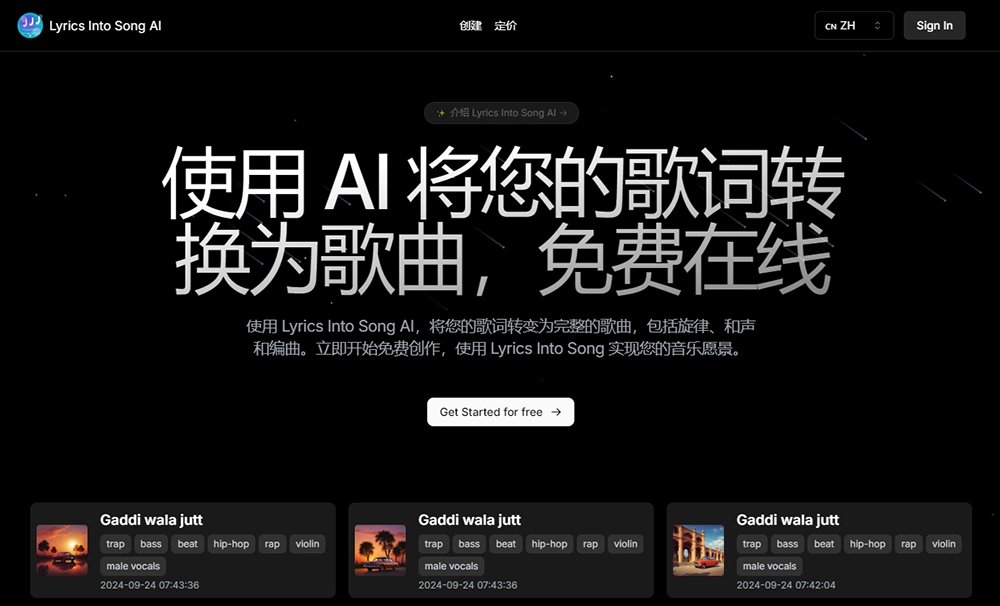Image resolution: width=1000 pixels, height=606 pixels.
Task: Select the bass tag in the 07:42:04 card
Action: (787, 544)
